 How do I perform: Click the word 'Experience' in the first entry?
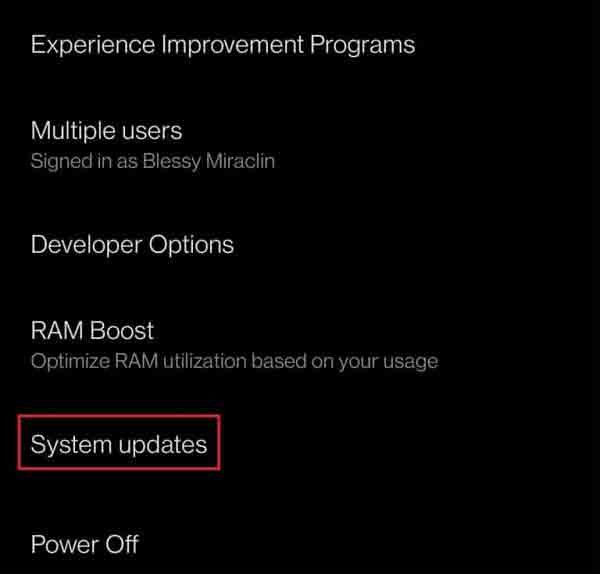(93, 45)
